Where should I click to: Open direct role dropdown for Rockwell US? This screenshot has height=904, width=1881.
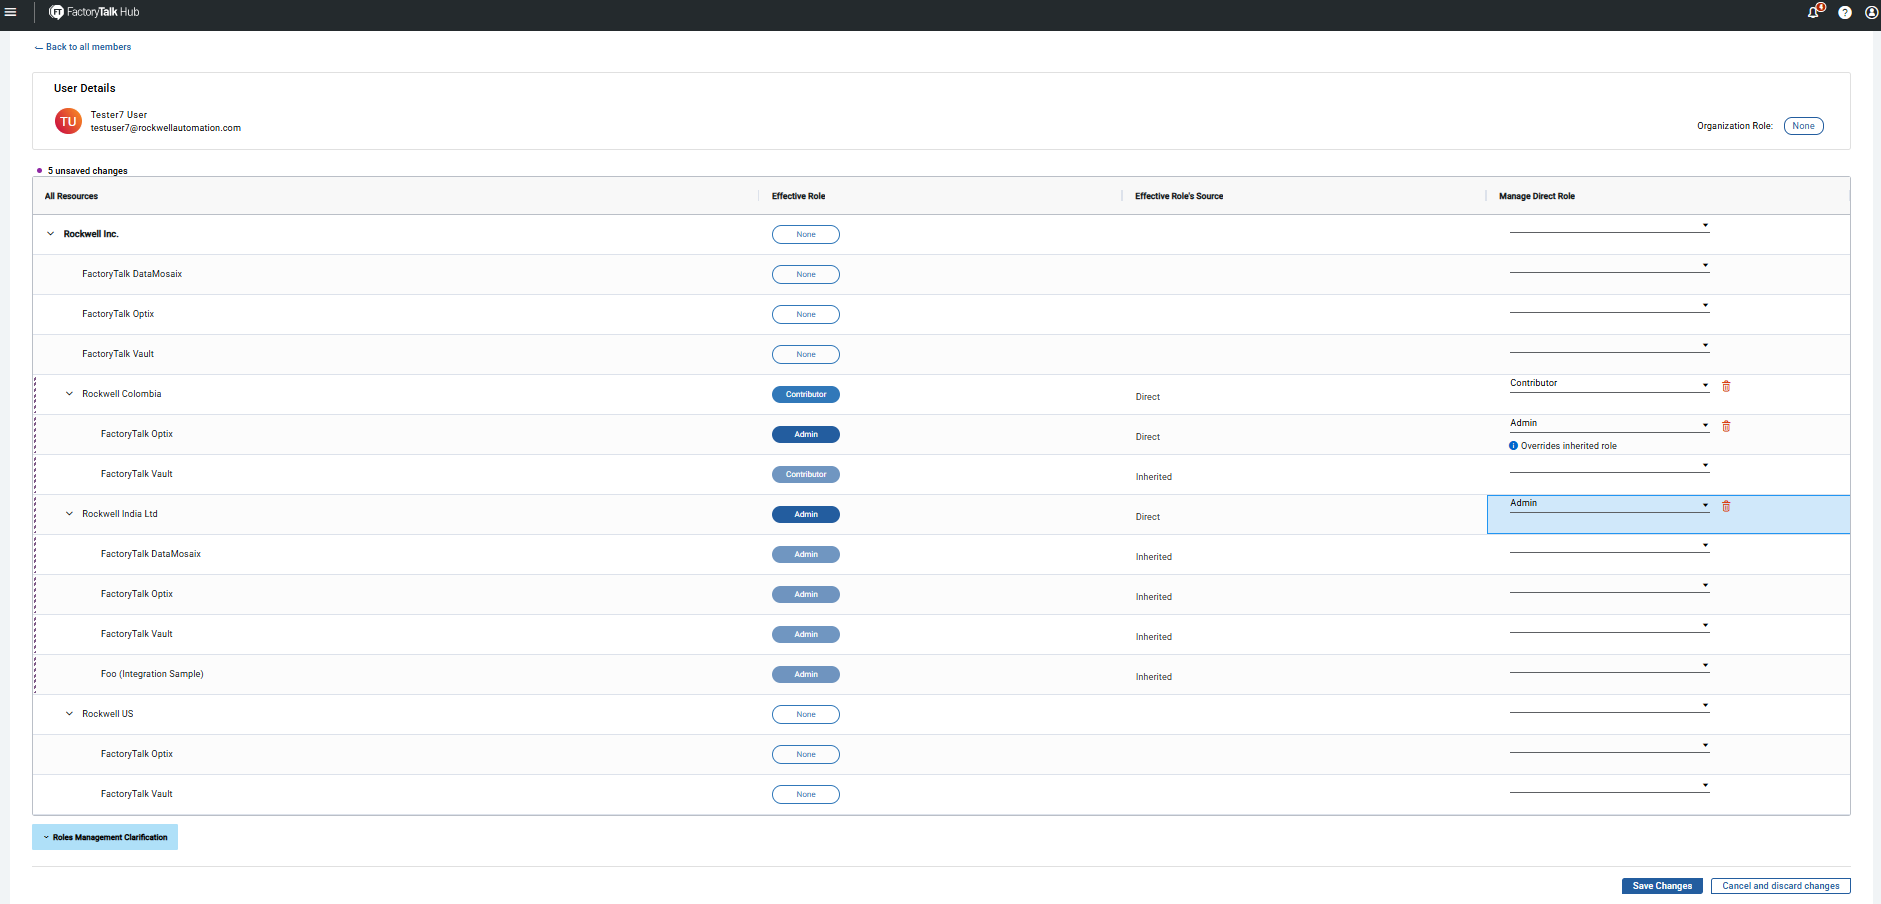click(x=1609, y=706)
